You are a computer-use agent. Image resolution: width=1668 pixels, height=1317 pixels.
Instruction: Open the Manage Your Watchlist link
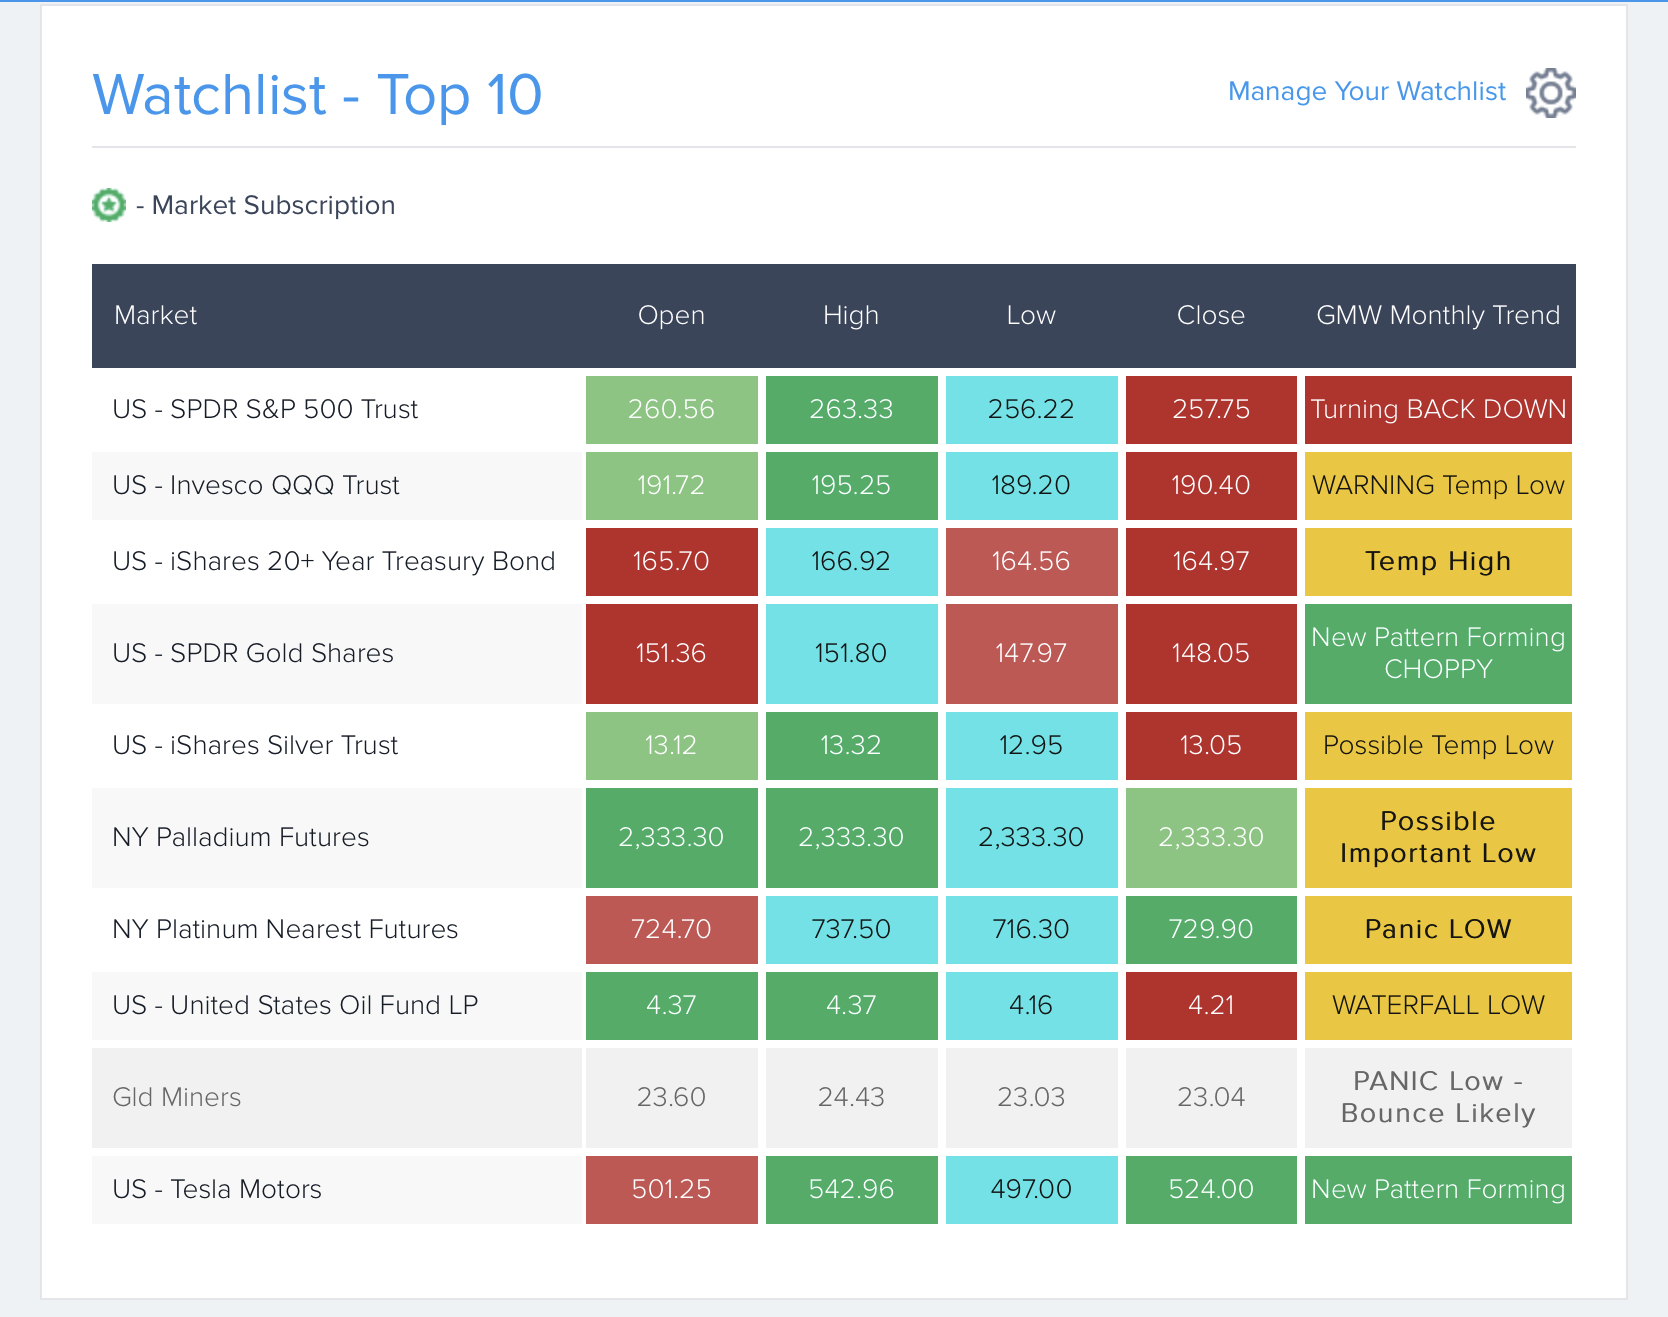click(1366, 91)
